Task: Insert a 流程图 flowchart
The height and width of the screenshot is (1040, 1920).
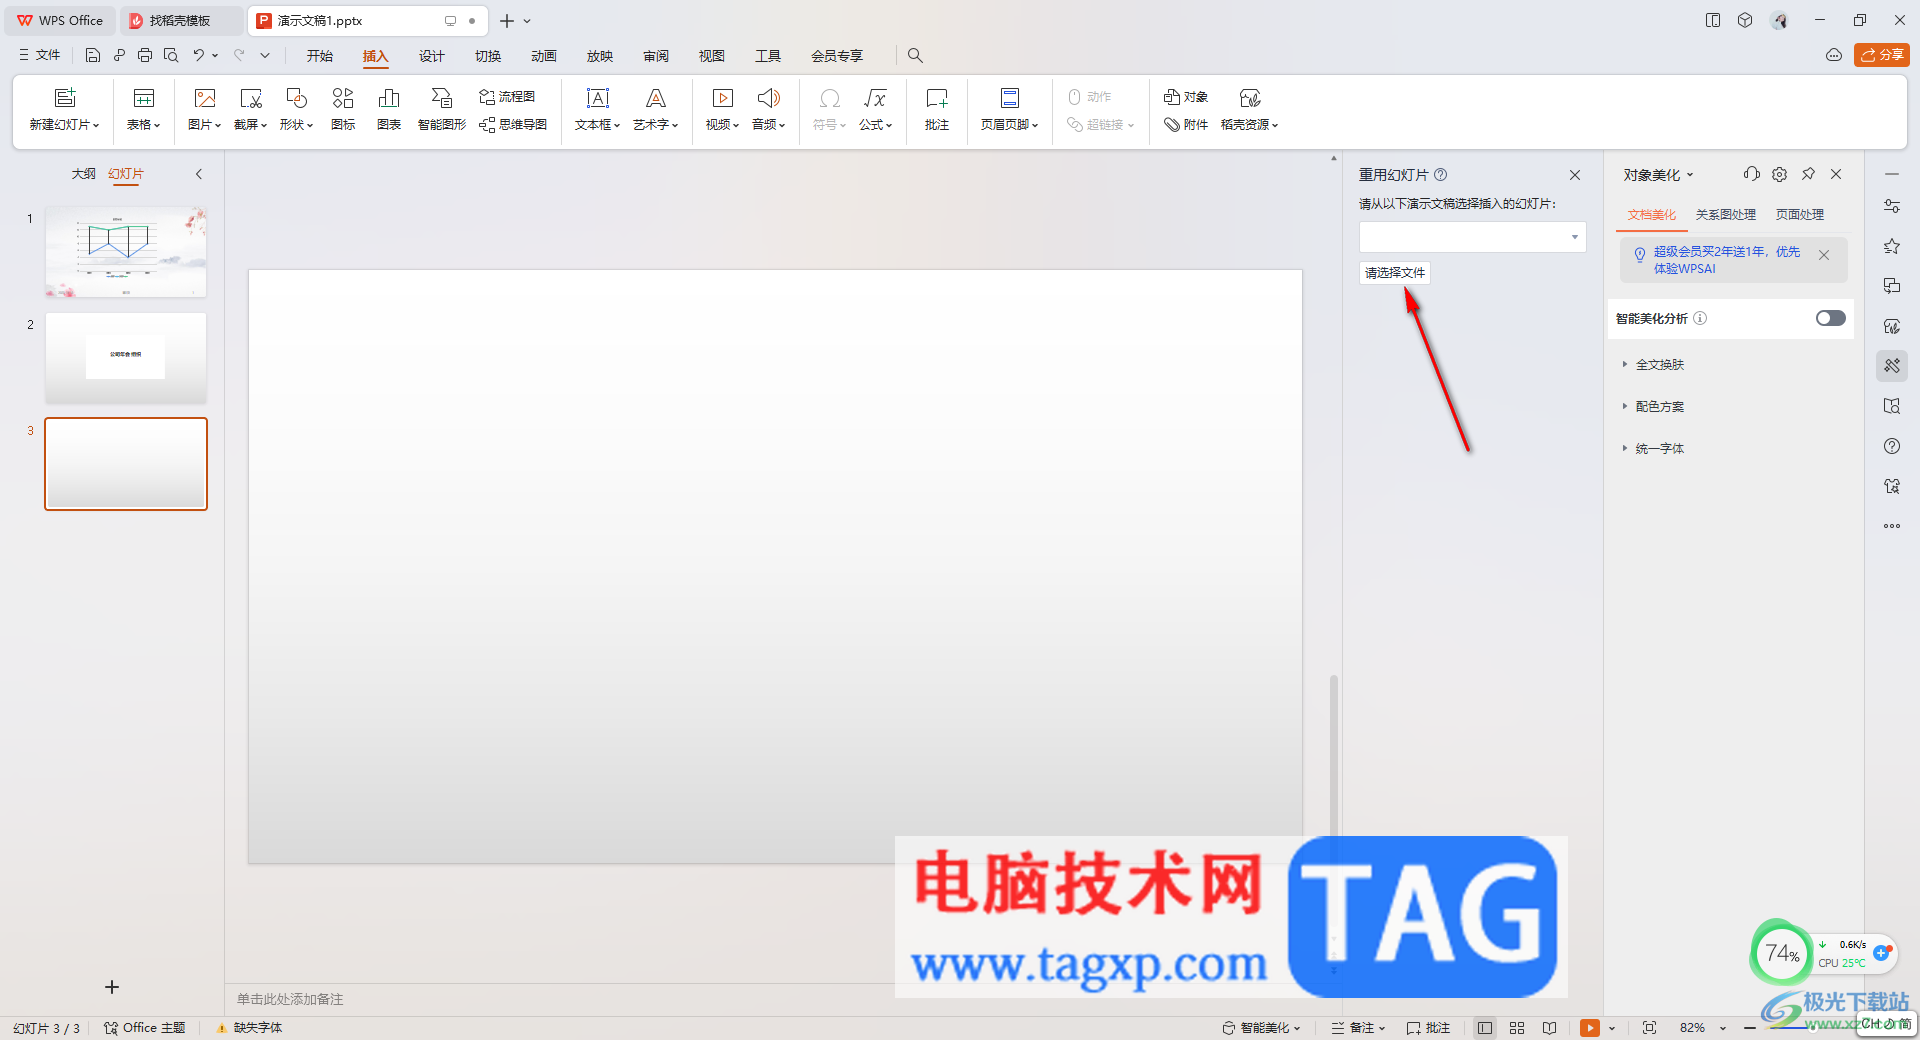Action: pos(507,96)
